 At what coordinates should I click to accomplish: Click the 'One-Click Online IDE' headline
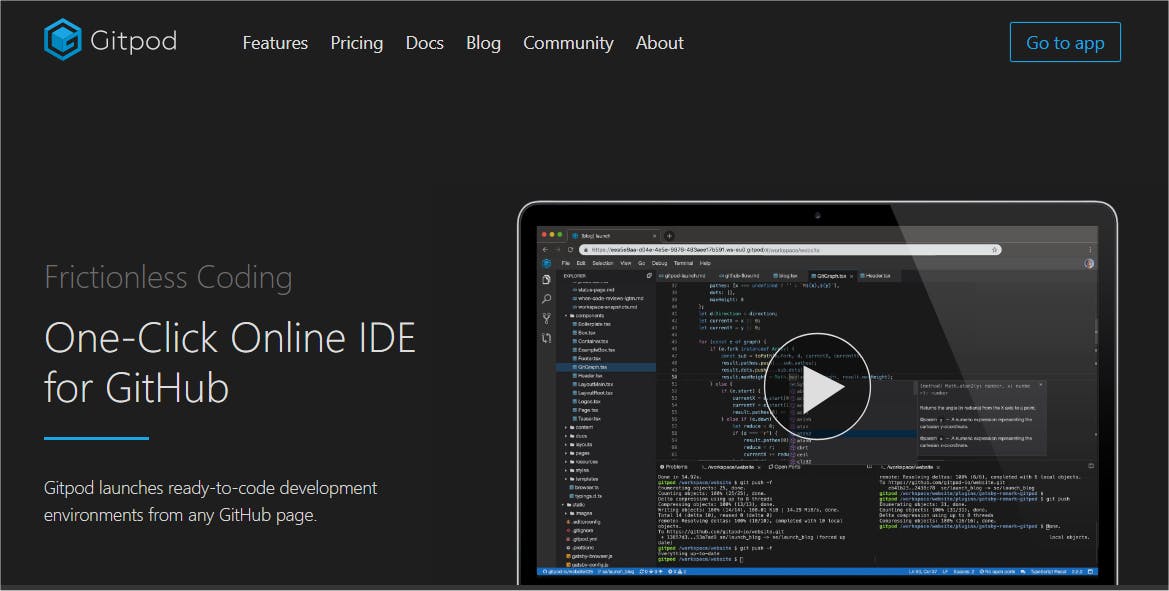click(230, 363)
